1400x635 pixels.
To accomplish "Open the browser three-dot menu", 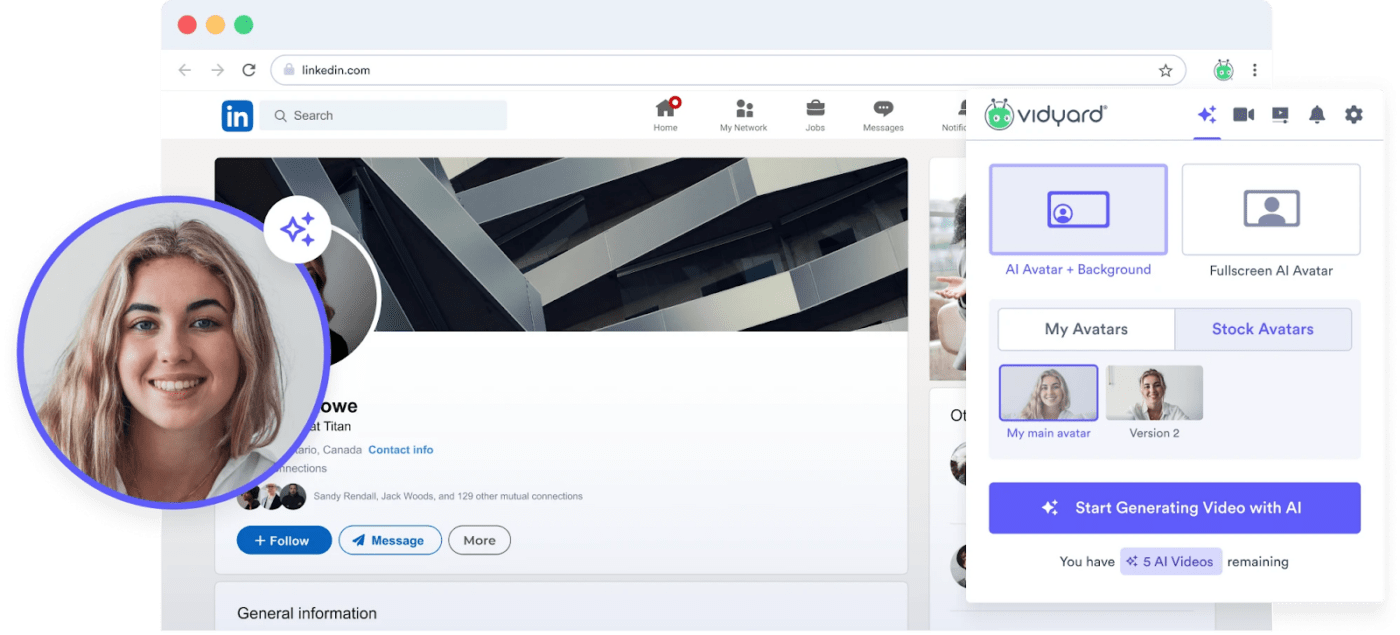I will coord(1254,70).
